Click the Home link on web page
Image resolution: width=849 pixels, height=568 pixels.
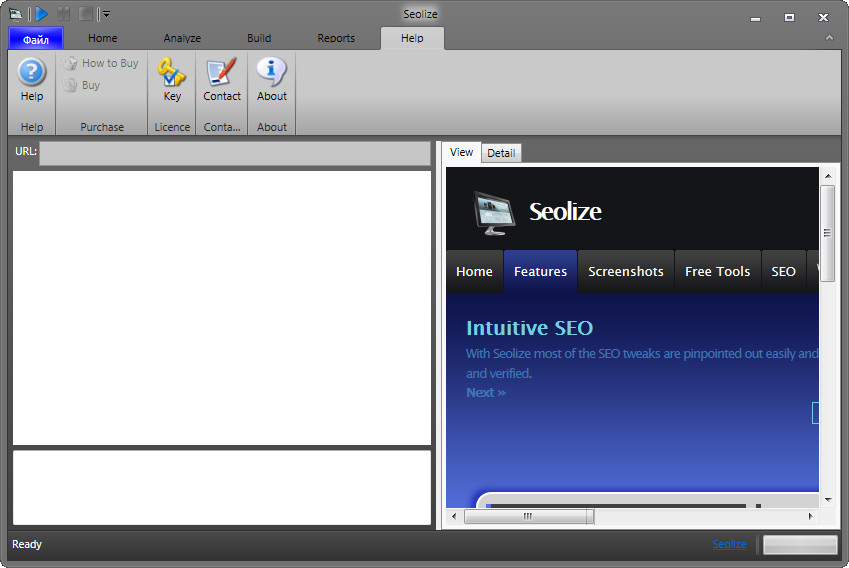tap(474, 271)
